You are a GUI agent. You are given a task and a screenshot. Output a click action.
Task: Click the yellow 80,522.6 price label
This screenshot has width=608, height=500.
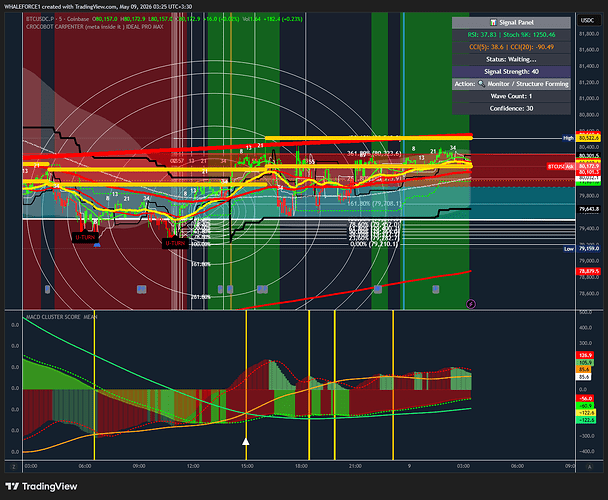(x=589, y=138)
